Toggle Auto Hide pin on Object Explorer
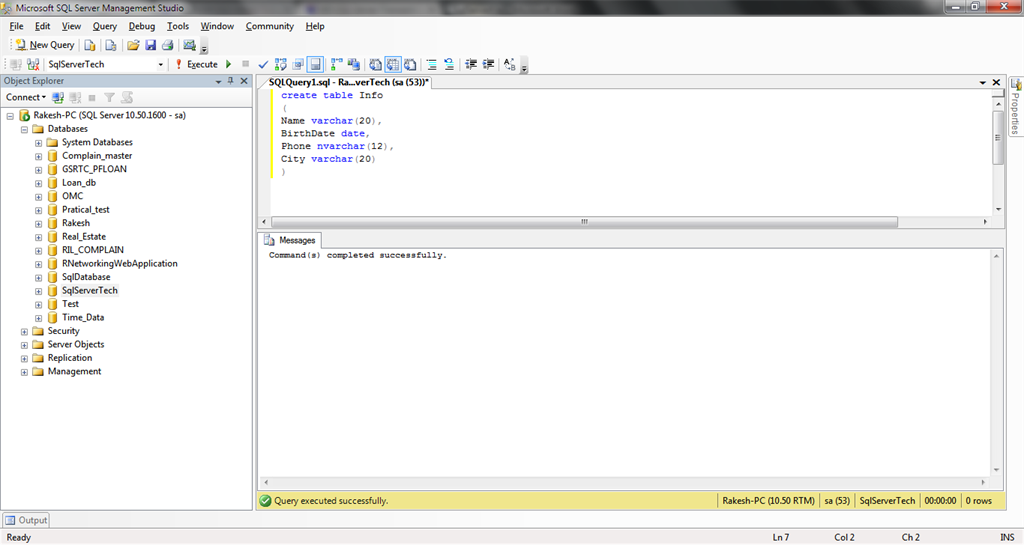This screenshot has height=545, width=1024. pos(229,80)
